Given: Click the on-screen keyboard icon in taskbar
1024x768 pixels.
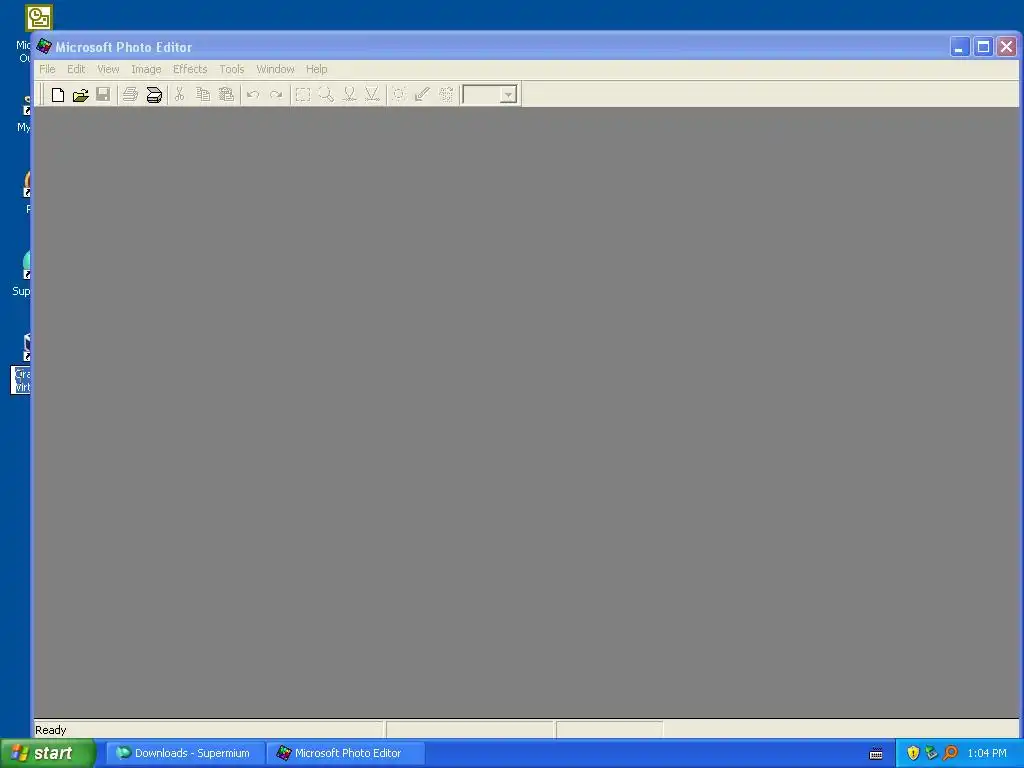Looking at the screenshot, I should (x=876, y=754).
